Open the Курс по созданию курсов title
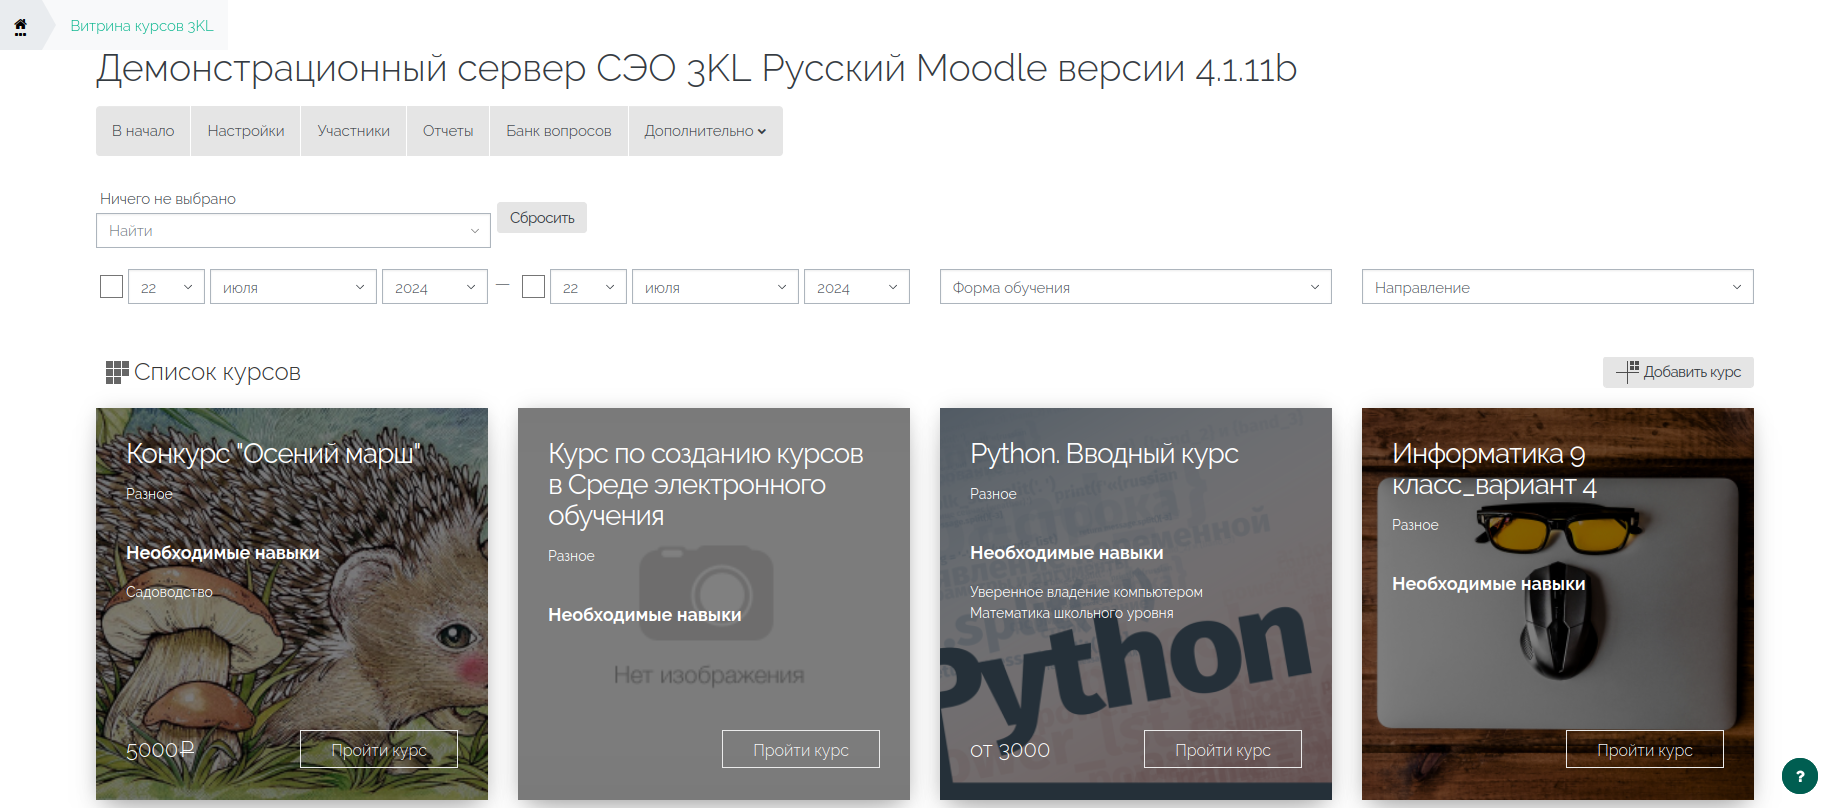Image resolution: width=1847 pixels, height=808 pixels. coord(706,485)
